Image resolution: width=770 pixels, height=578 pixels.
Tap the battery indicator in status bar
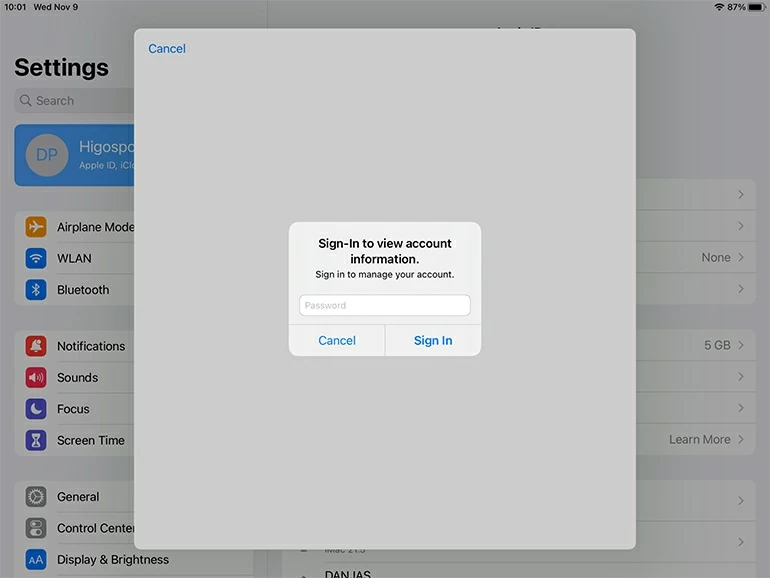point(756,7)
